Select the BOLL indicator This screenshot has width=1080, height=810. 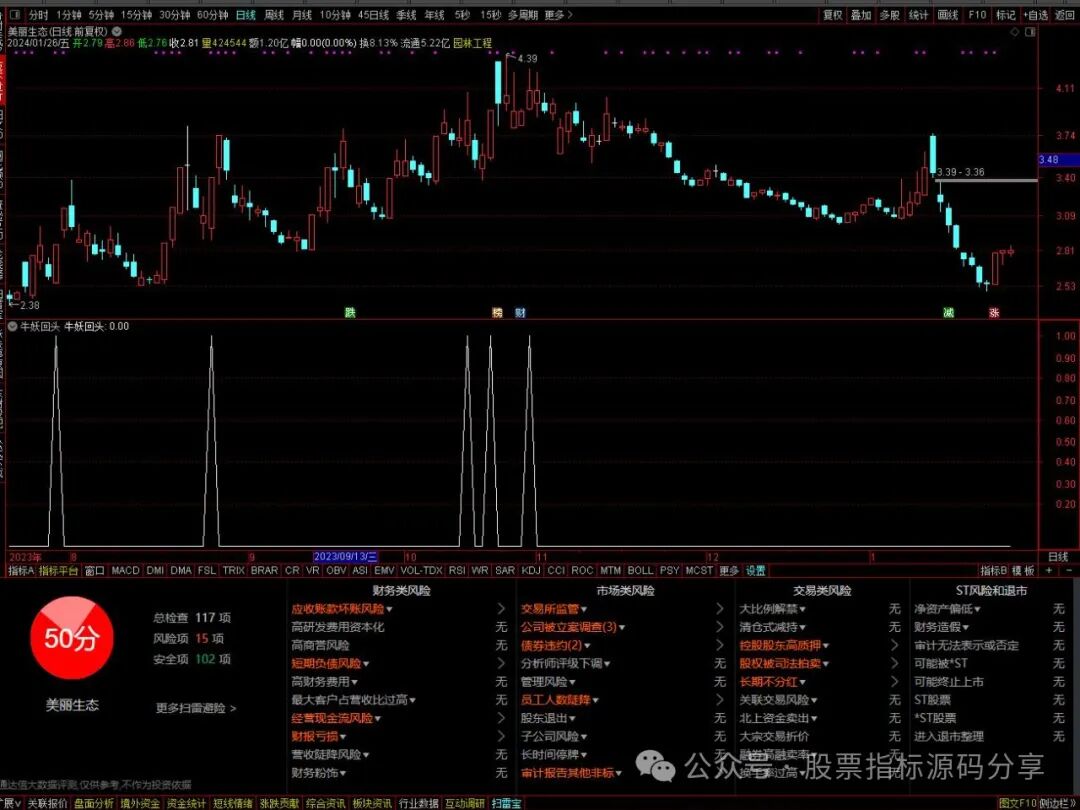[x=641, y=570]
